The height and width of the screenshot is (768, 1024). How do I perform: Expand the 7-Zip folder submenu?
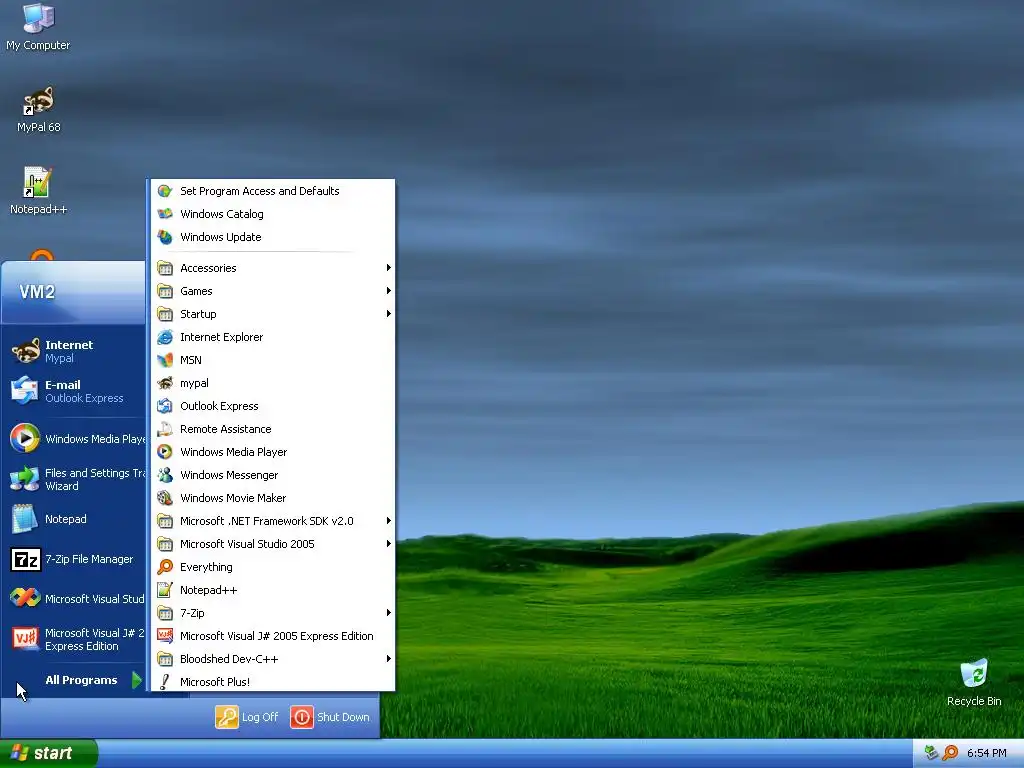[273, 613]
